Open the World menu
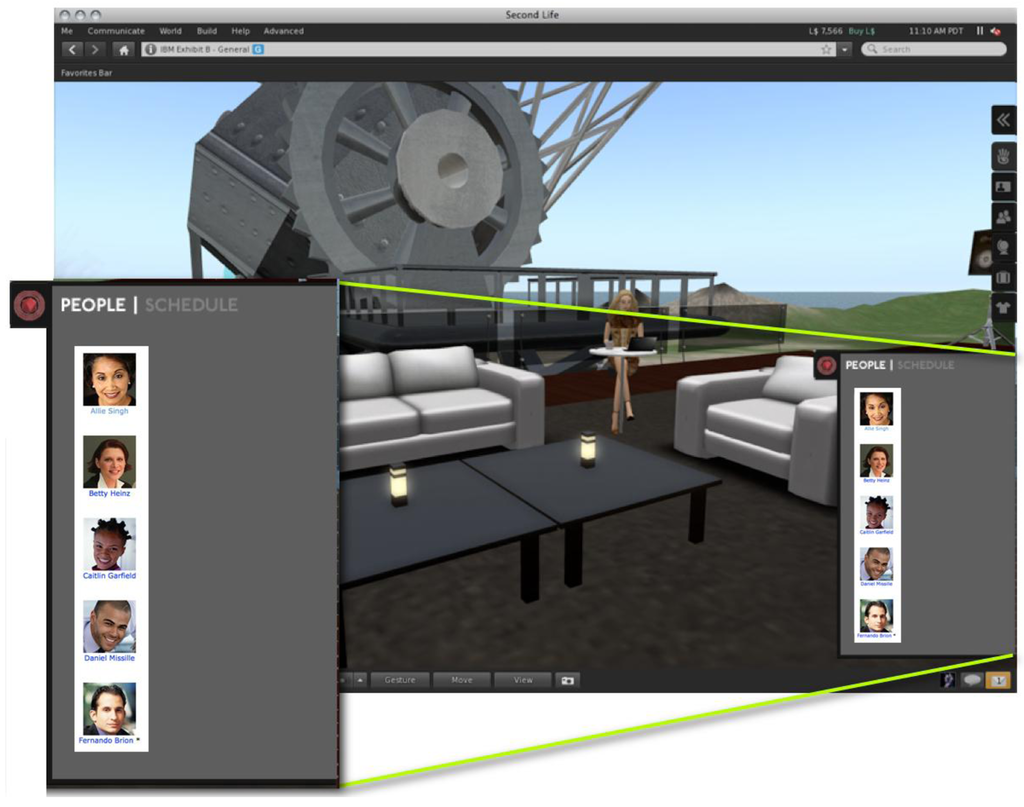This screenshot has width=1024, height=807. click(x=170, y=31)
